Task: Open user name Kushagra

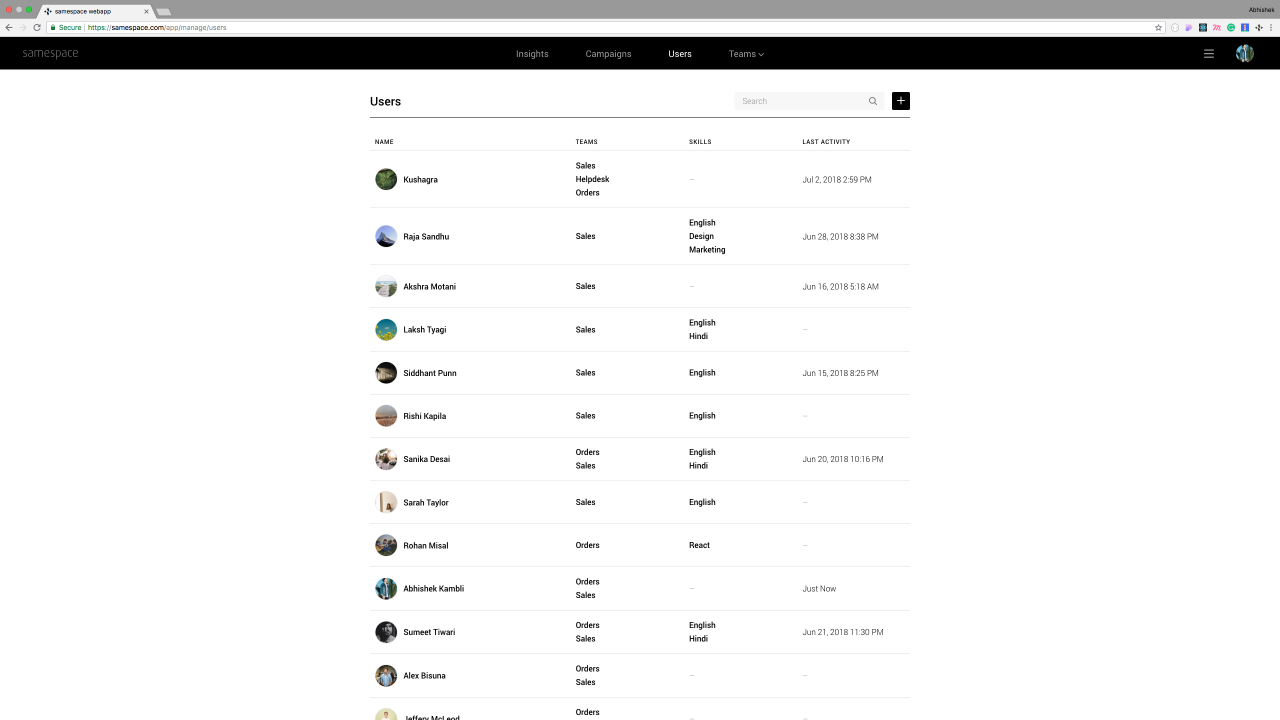Action: click(x=420, y=180)
